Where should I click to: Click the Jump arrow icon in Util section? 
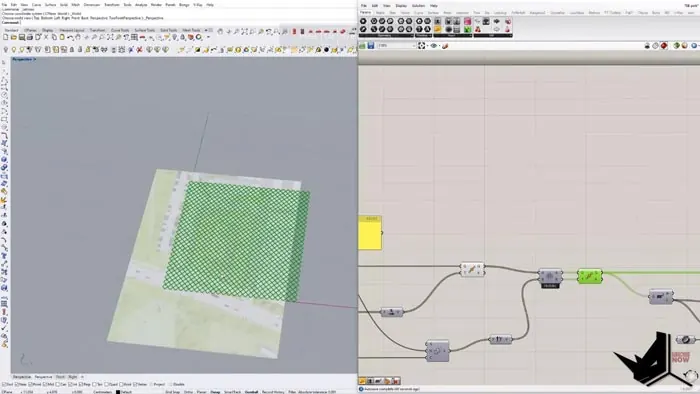[x=496, y=21]
